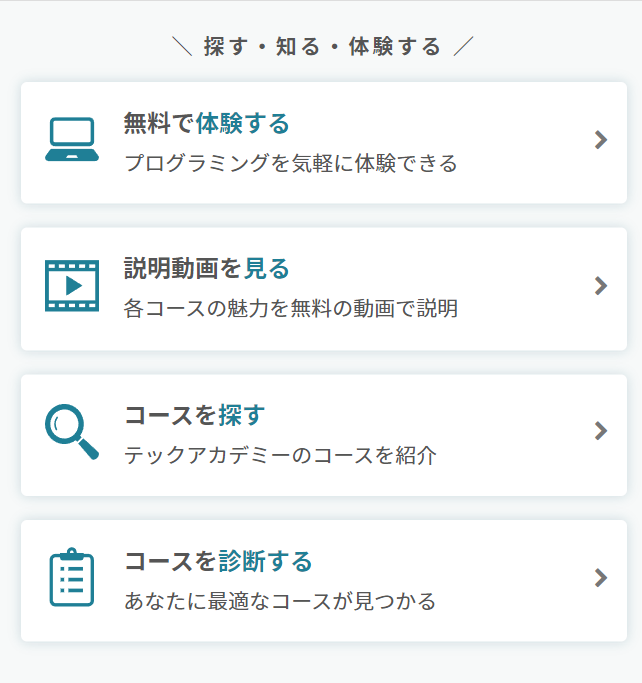Click the laptop icon for free trial
Viewport: 642px width, 683px height.
pos(72,139)
